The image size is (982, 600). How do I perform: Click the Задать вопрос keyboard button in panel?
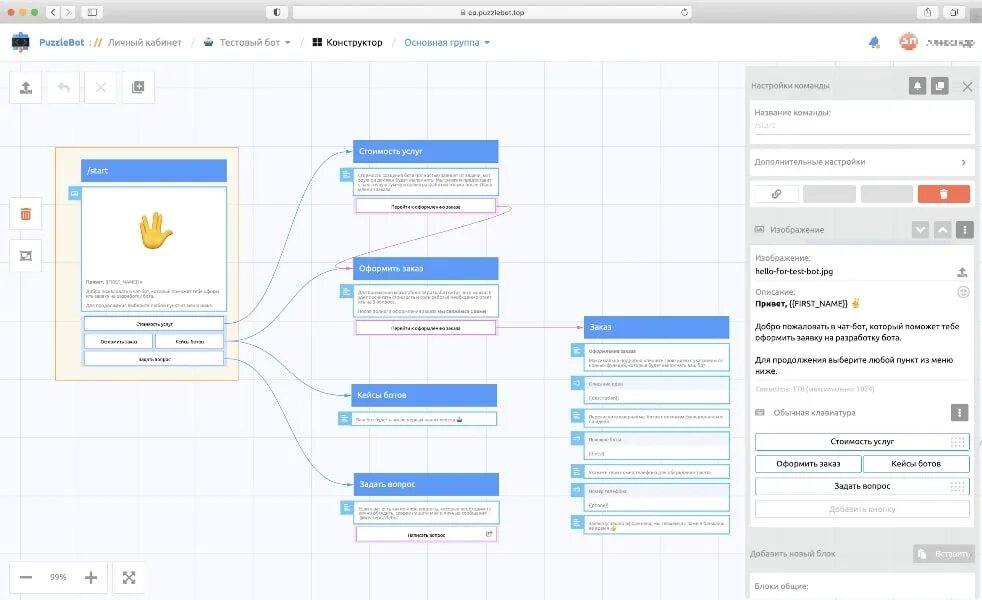862,486
